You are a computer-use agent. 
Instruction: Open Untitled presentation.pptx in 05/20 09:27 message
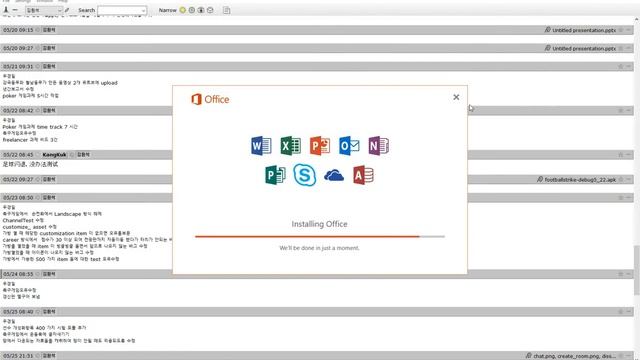pyautogui.click(x=584, y=48)
